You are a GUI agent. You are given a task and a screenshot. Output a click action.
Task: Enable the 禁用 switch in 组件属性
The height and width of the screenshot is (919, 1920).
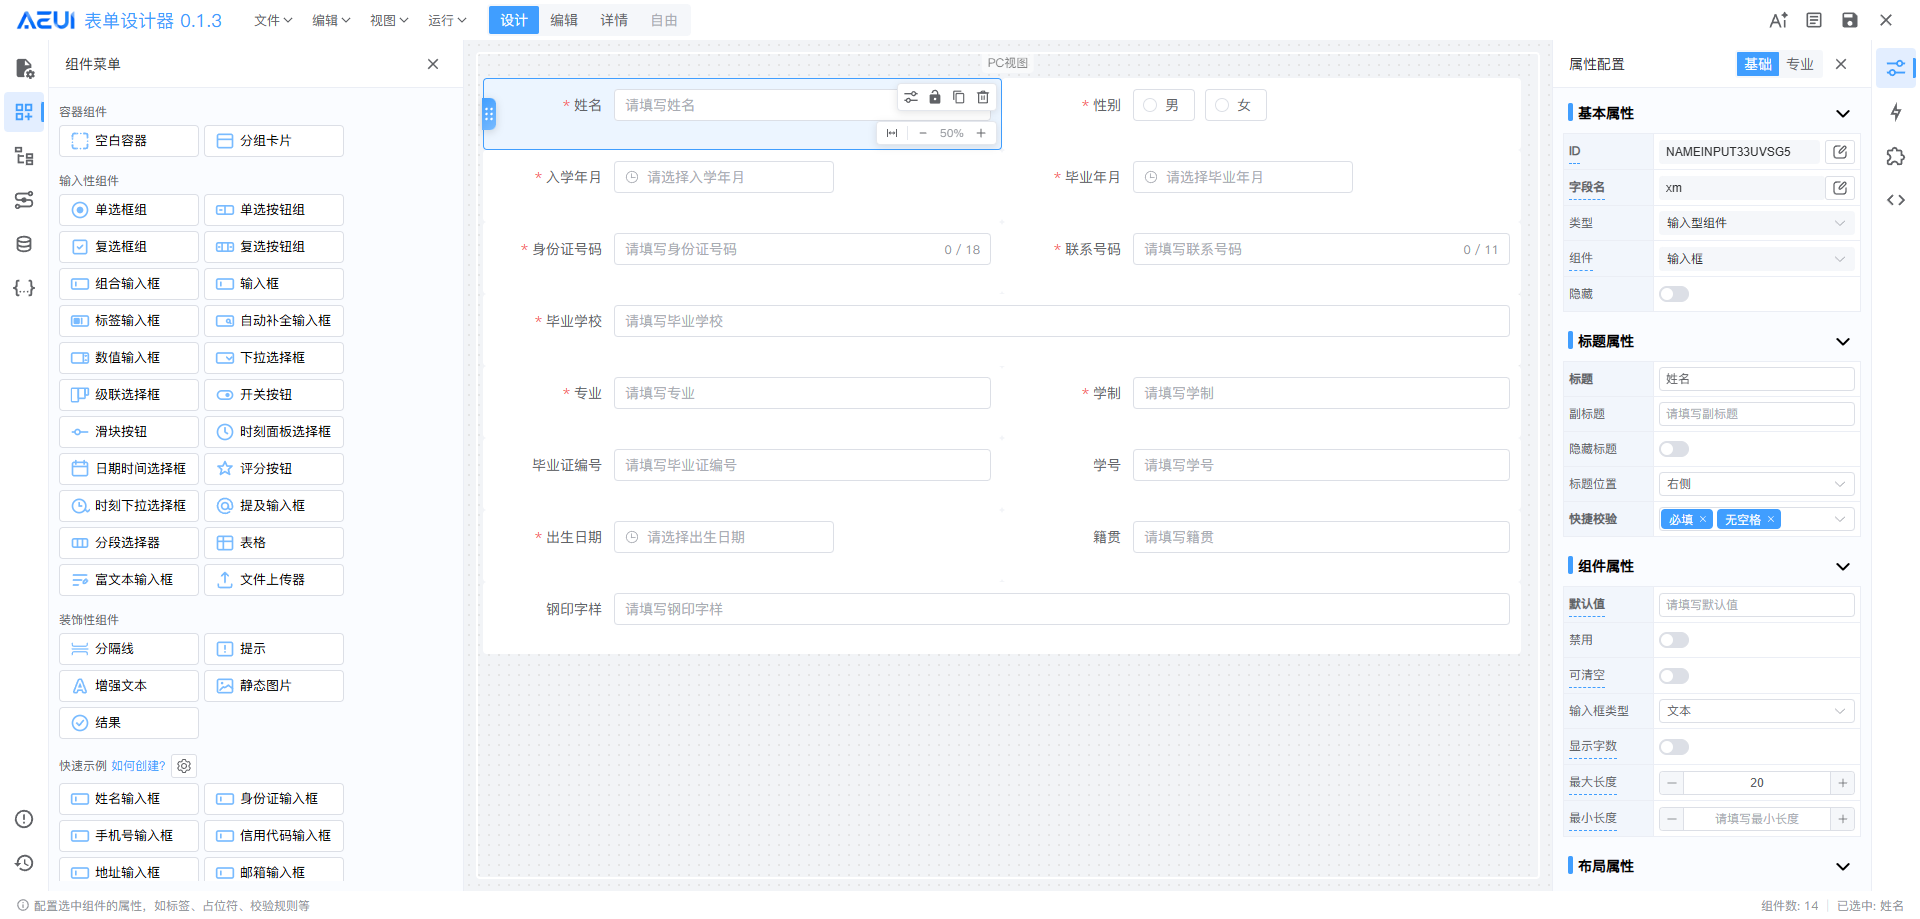tap(1674, 639)
